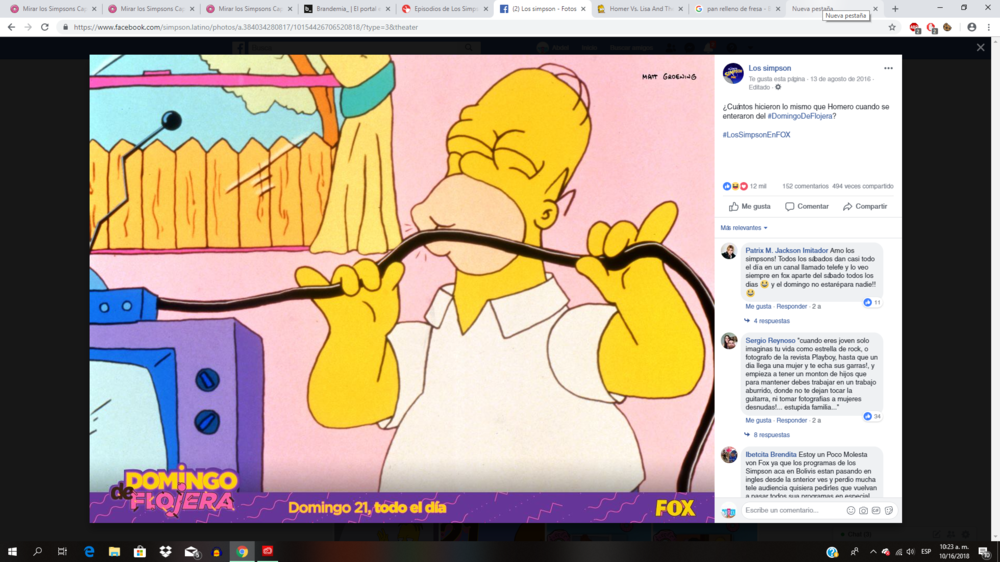
Task: Reply to Patrix M. Jackson's comment
Action: coord(791,307)
